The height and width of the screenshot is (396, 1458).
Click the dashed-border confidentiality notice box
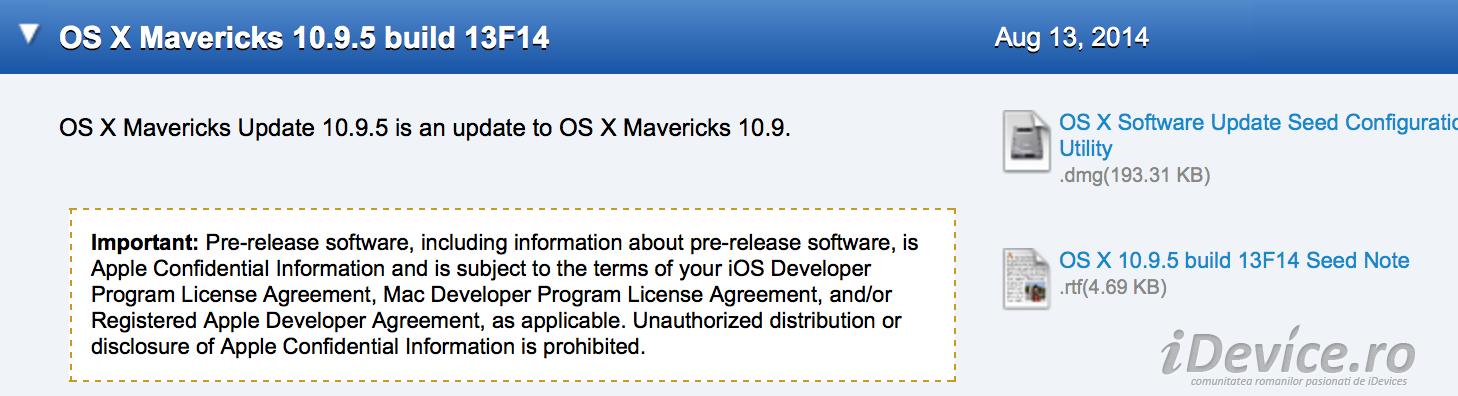pyautogui.click(x=512, y=295)
